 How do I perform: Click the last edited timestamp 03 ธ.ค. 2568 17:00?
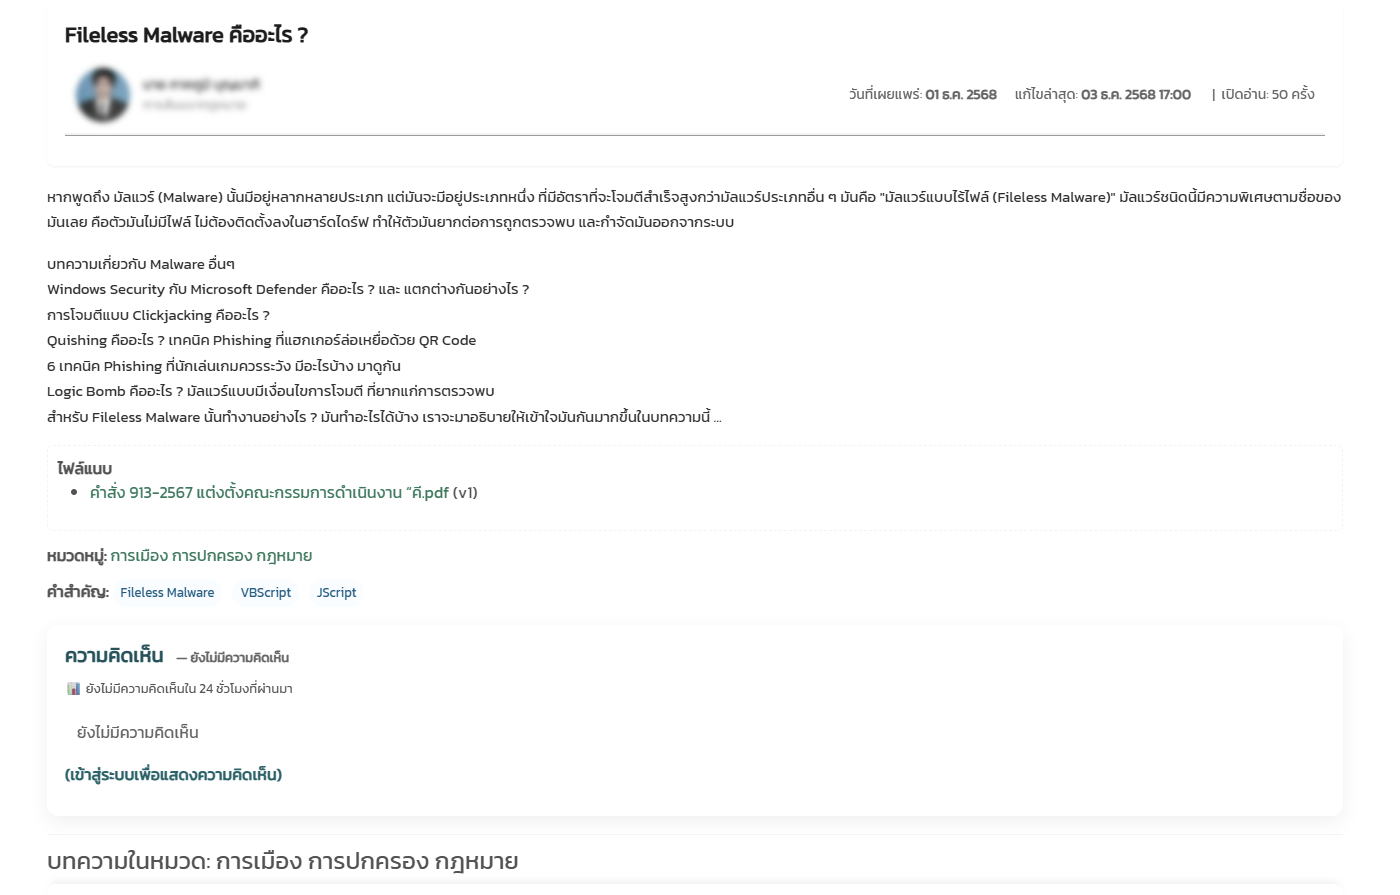pos(1135,94)
